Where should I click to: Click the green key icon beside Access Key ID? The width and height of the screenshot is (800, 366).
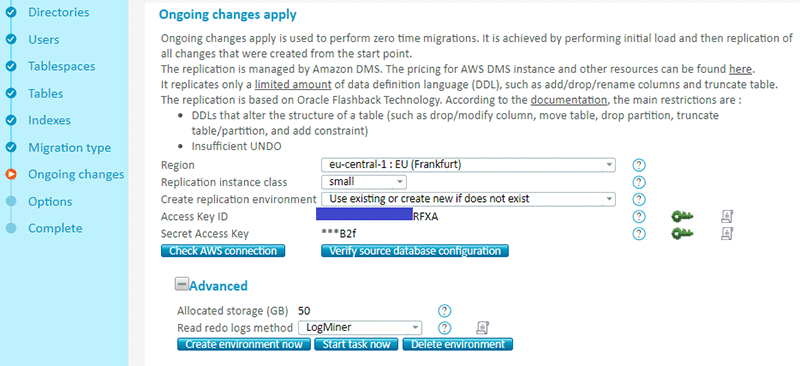pyautogui.click(x=682, y=217)
